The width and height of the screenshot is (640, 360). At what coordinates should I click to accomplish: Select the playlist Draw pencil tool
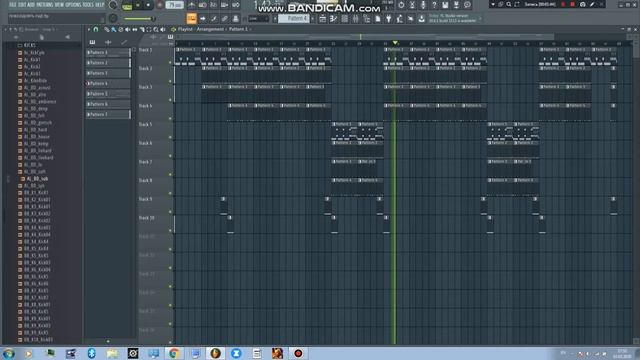click(107, 29)
